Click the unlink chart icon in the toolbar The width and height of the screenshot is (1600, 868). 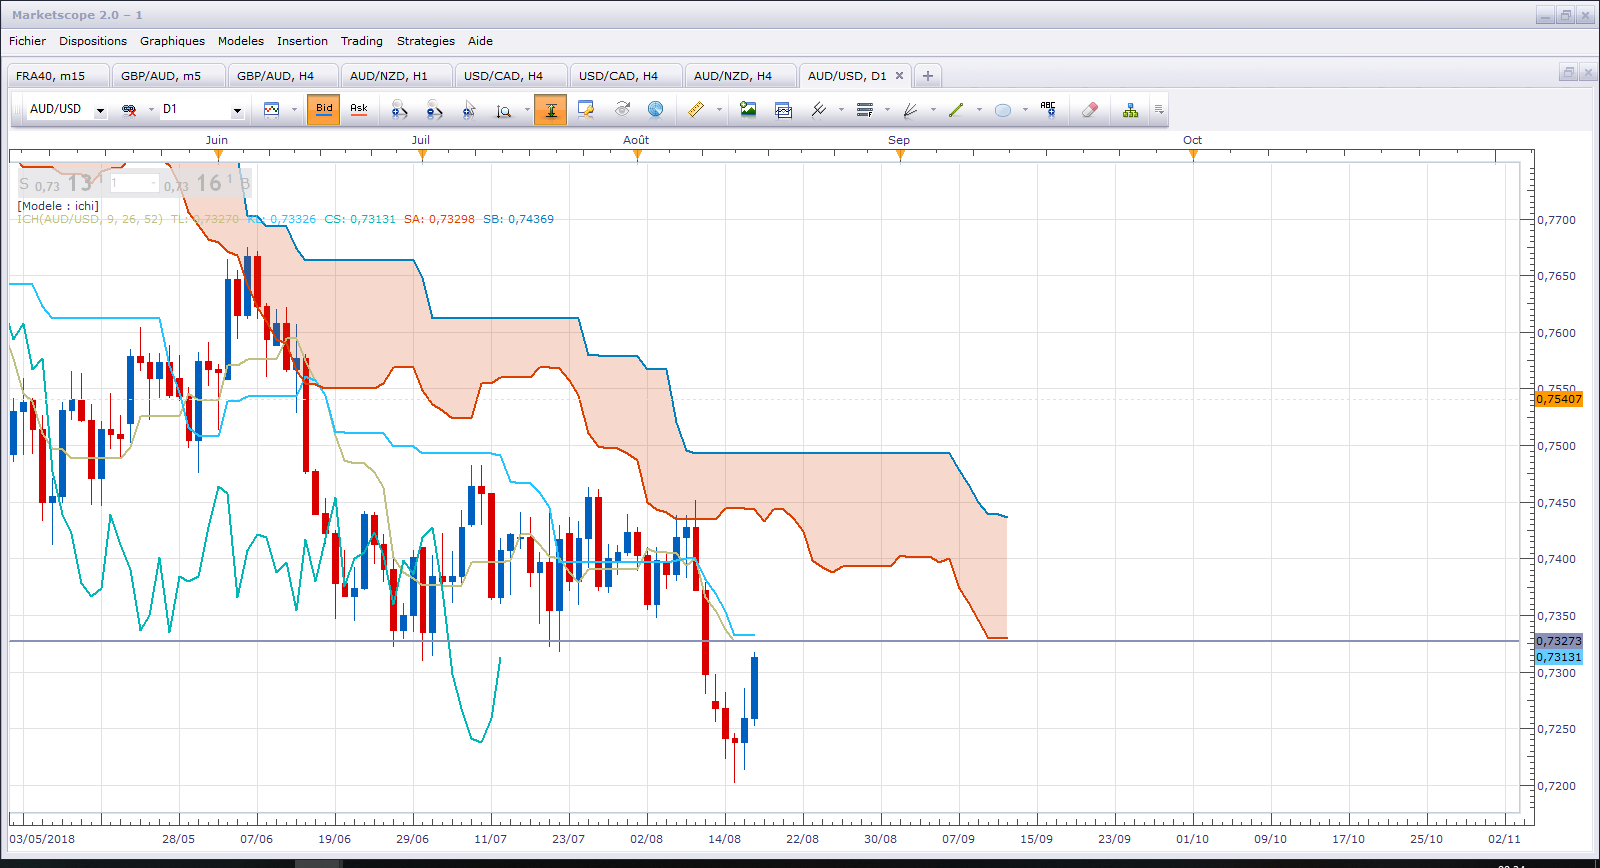pyautogui.click(x=129, y=110)
